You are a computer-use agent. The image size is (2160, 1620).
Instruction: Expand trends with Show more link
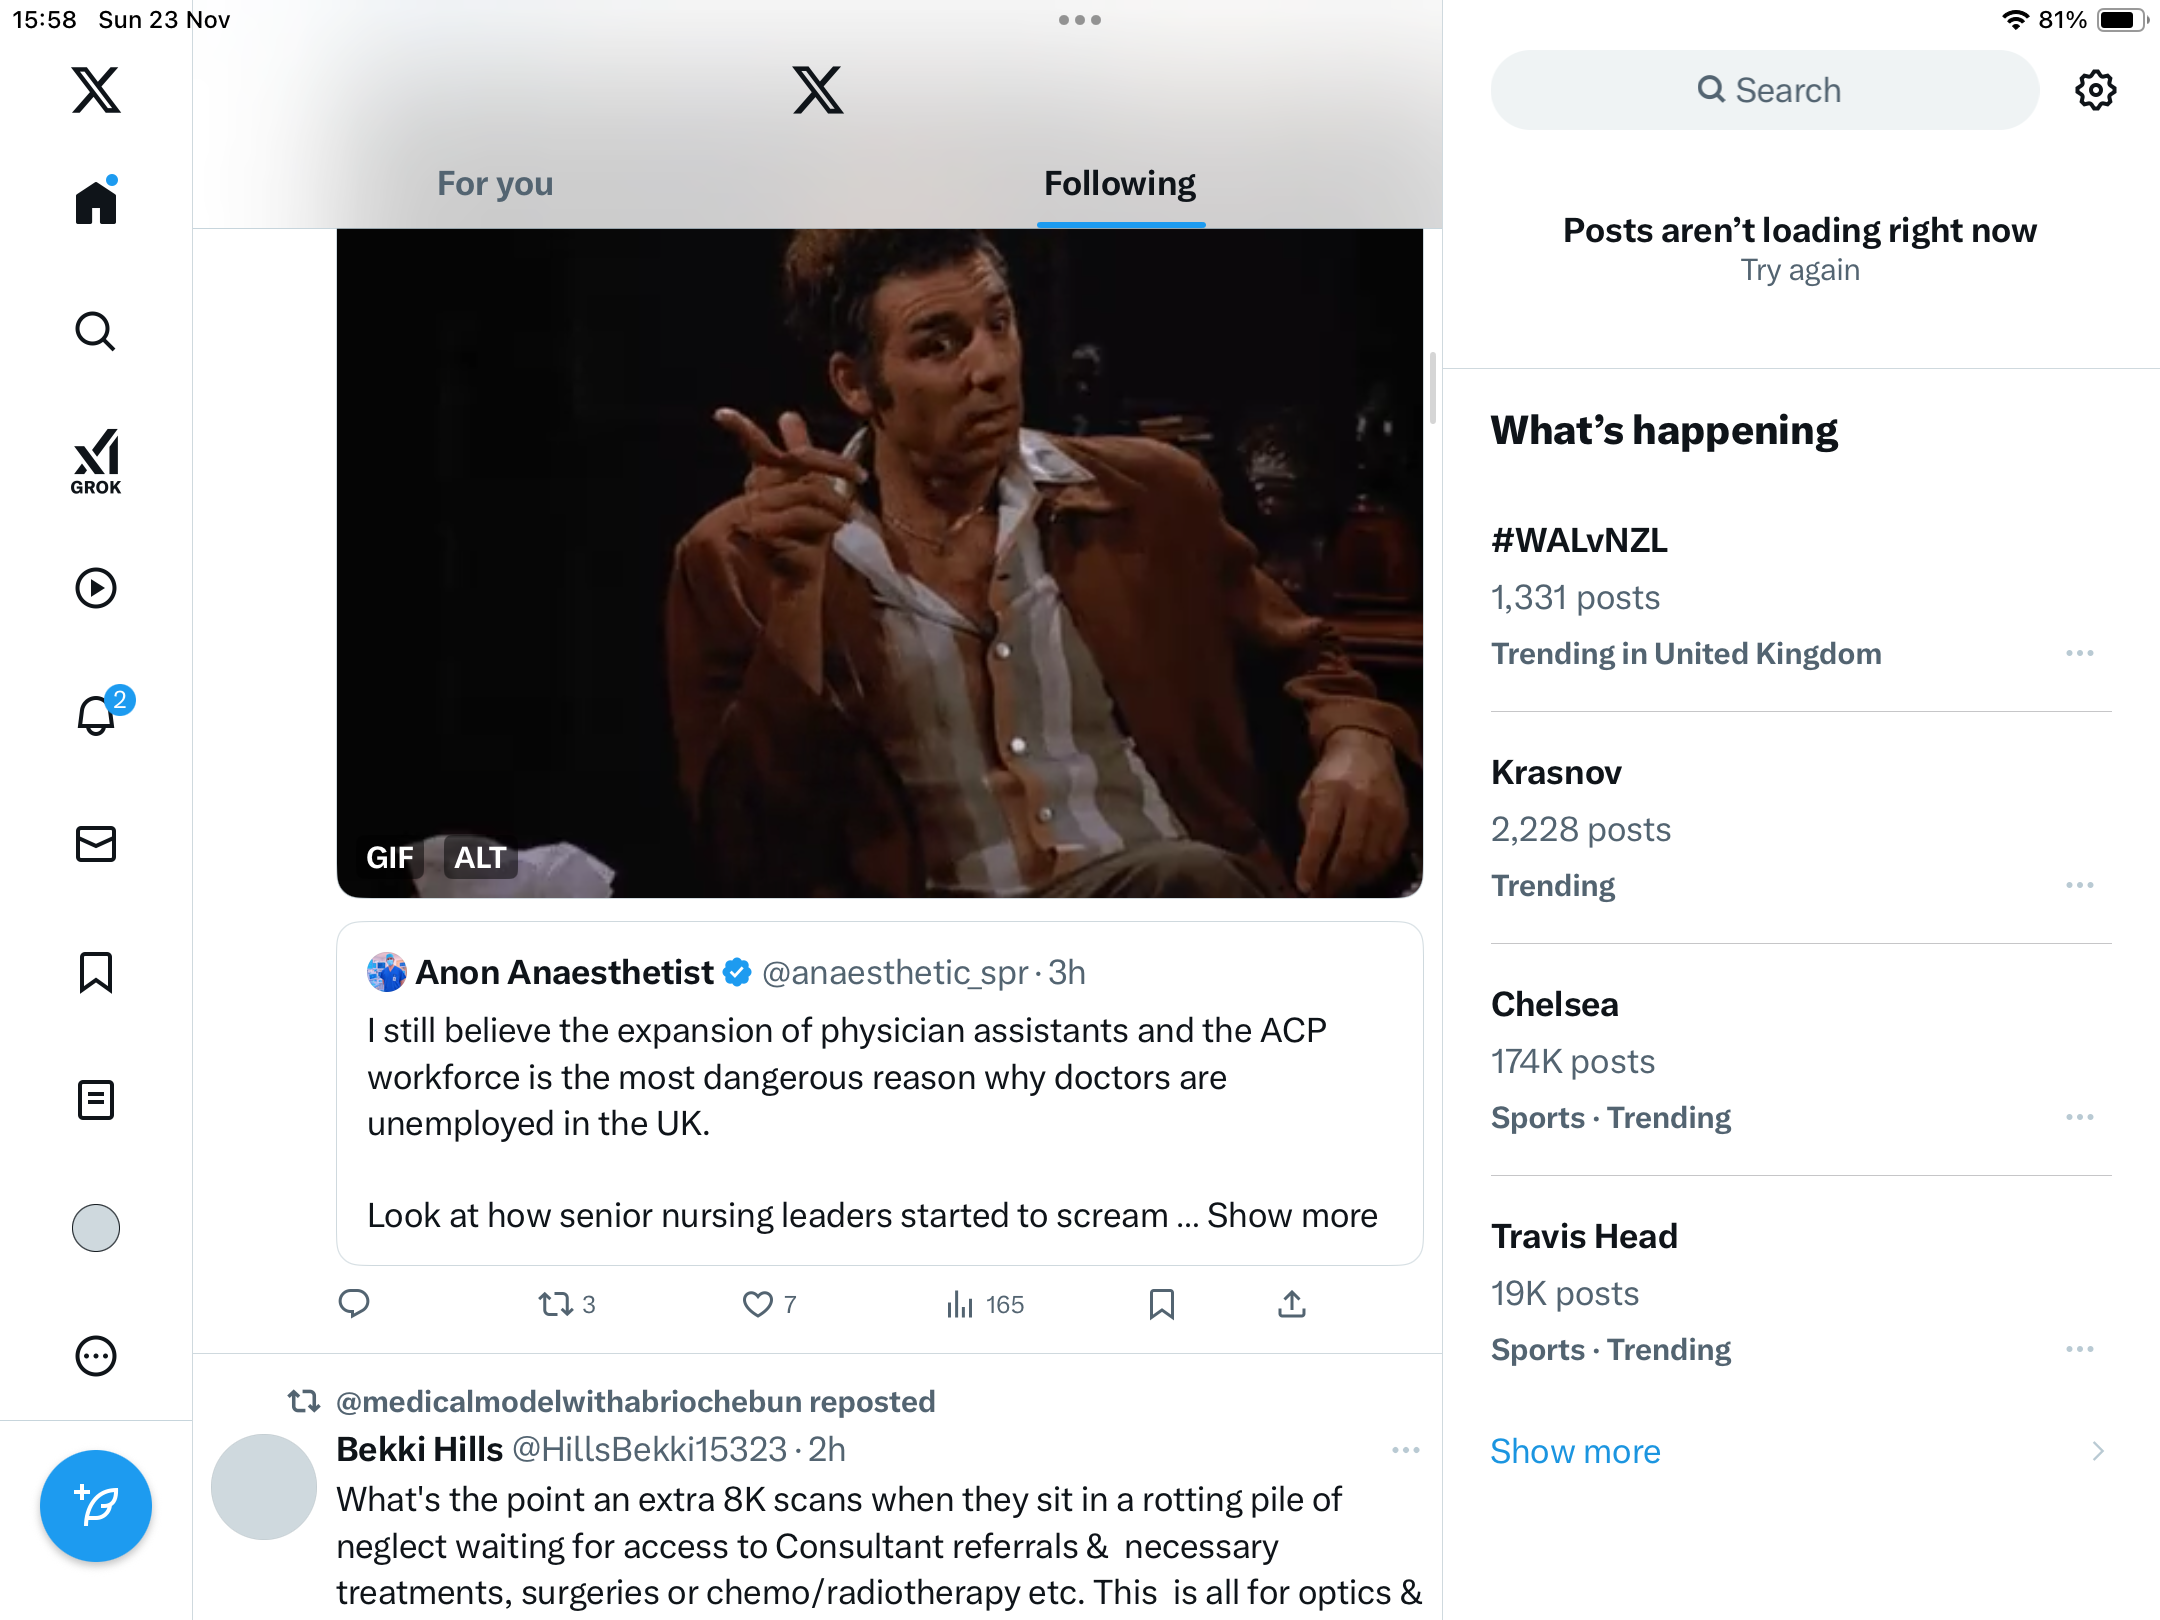coord(1575,1451)
